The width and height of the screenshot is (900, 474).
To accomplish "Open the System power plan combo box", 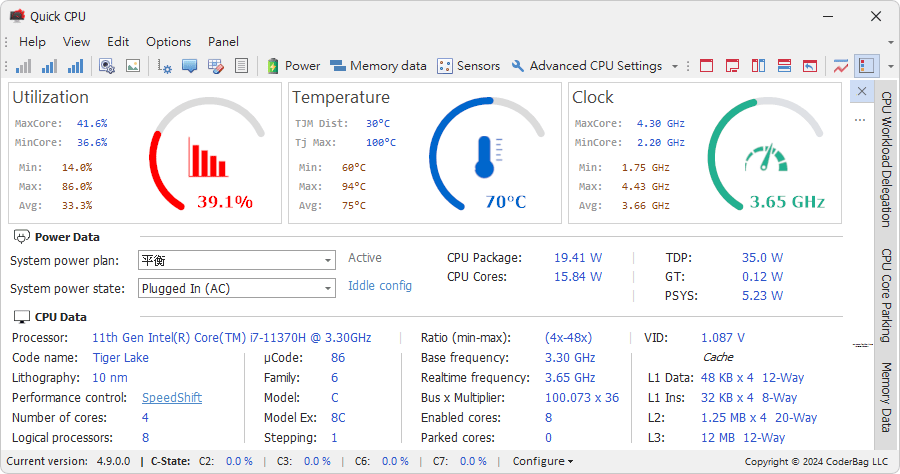I will (x=237, y=261).
